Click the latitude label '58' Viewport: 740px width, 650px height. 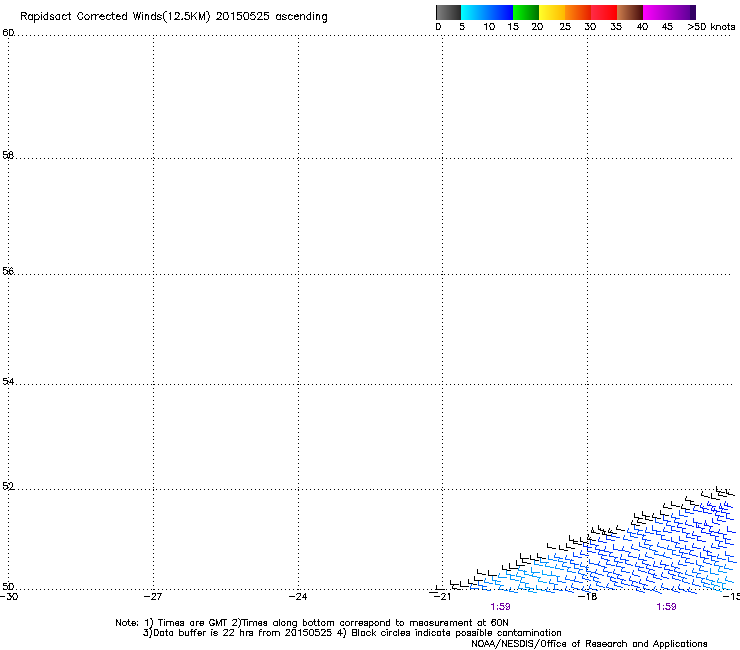pyautogui.click(x=8, y=155)
